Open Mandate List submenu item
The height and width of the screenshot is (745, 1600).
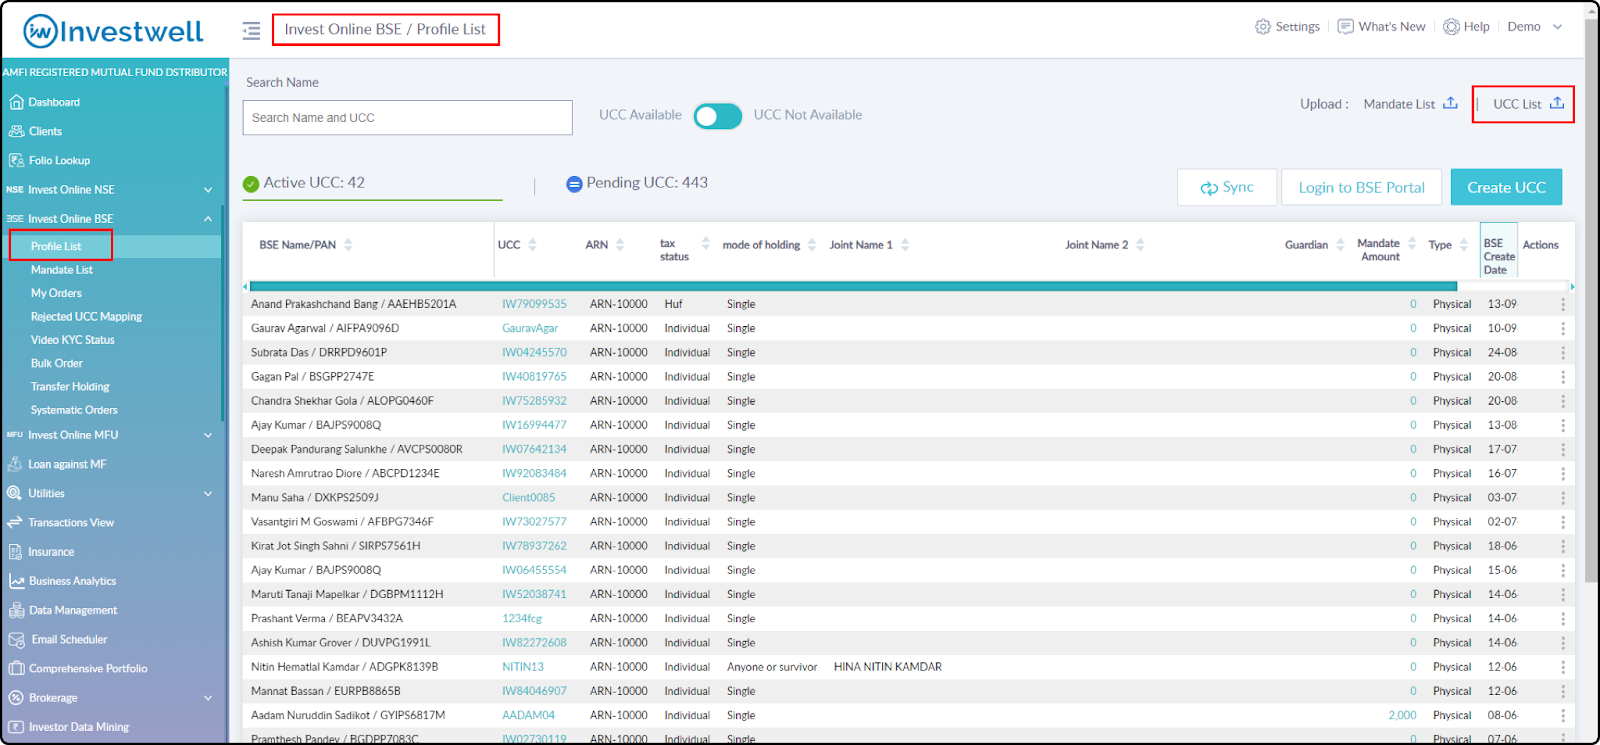(61, 270)
